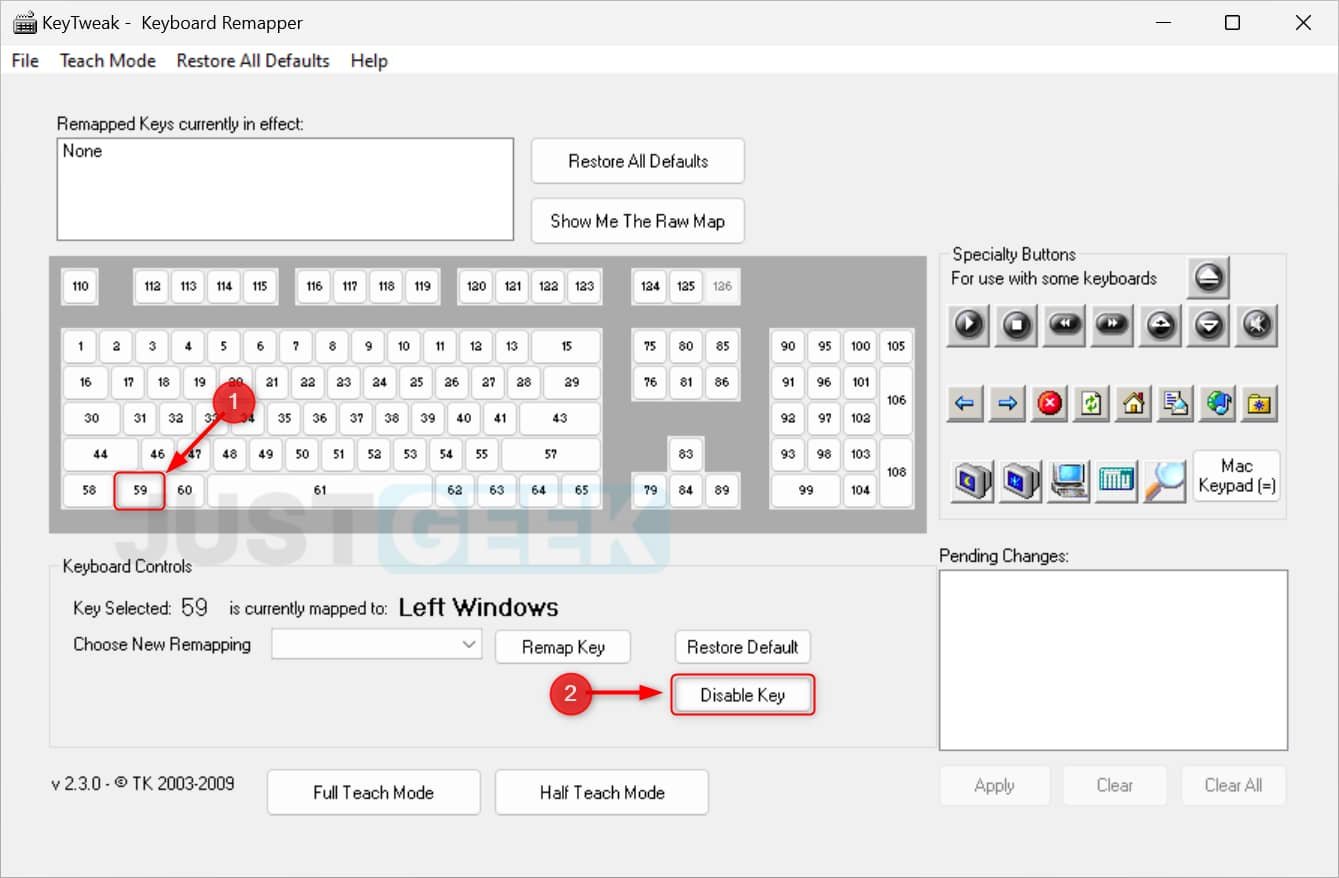Image resolution: width=1339 pixels, height=878 pixels.
Task: Select key 43 on the keyboard map
Action: click(x=560, y=418)
